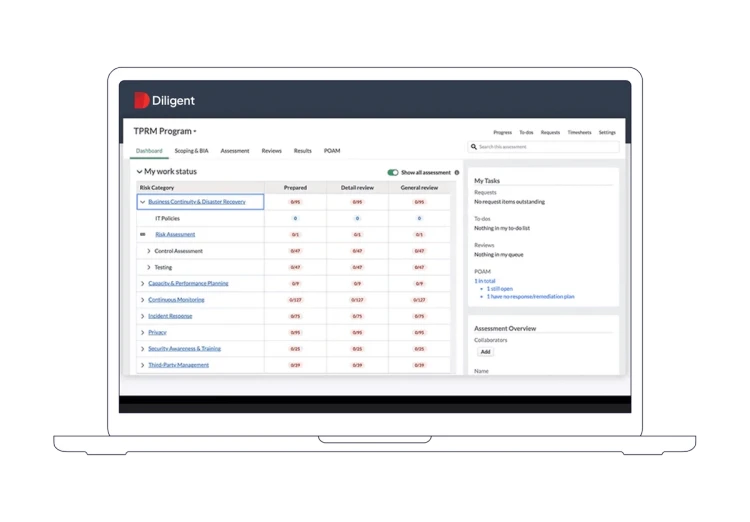
Task: Click the My Tasks heading
Action: 487,181
